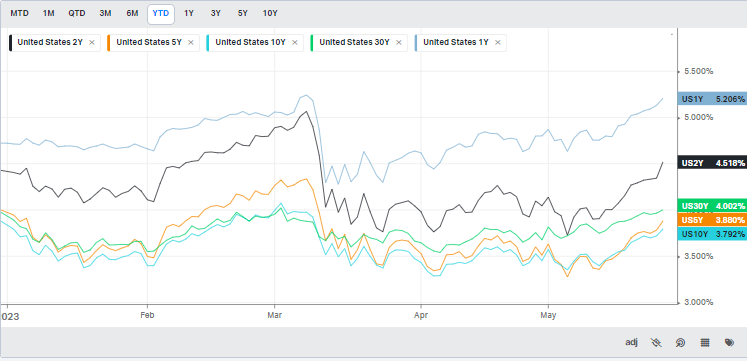Toggle the adj adjustment option
747x361 pixels.
point(631,342)
